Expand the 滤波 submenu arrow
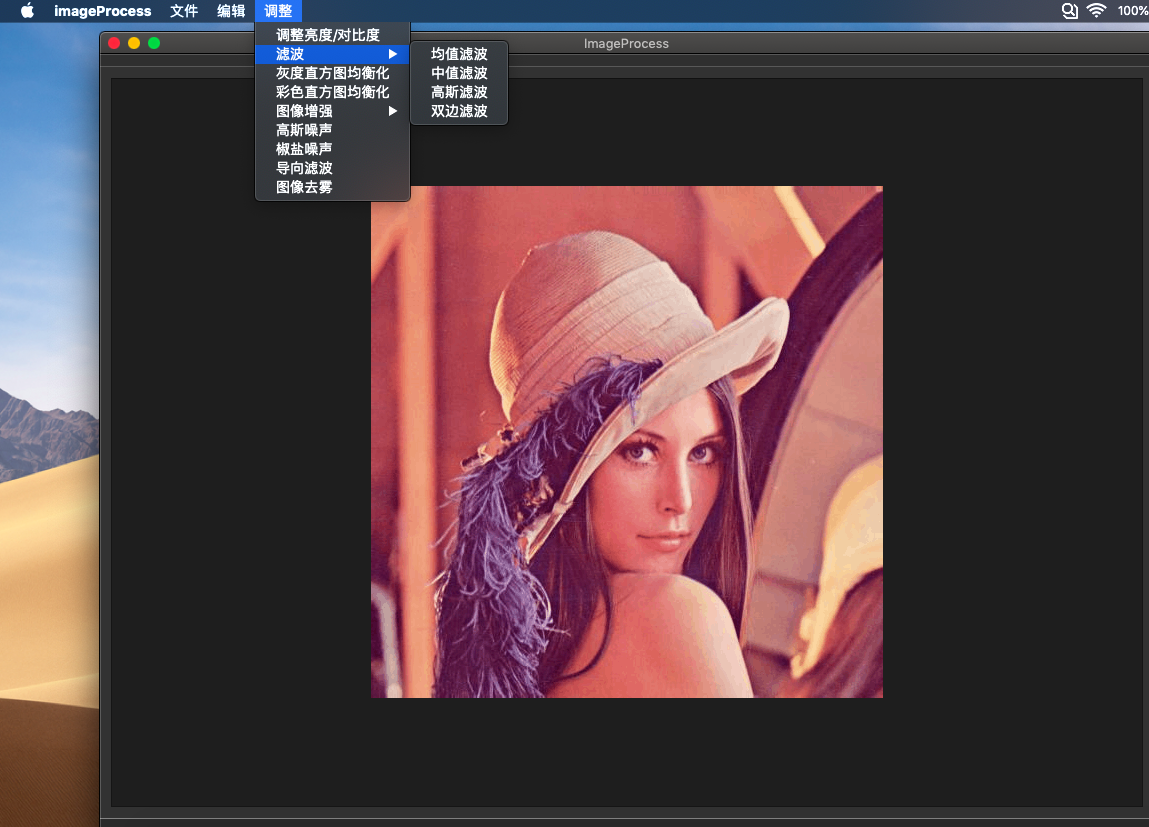 click(393, 54)
